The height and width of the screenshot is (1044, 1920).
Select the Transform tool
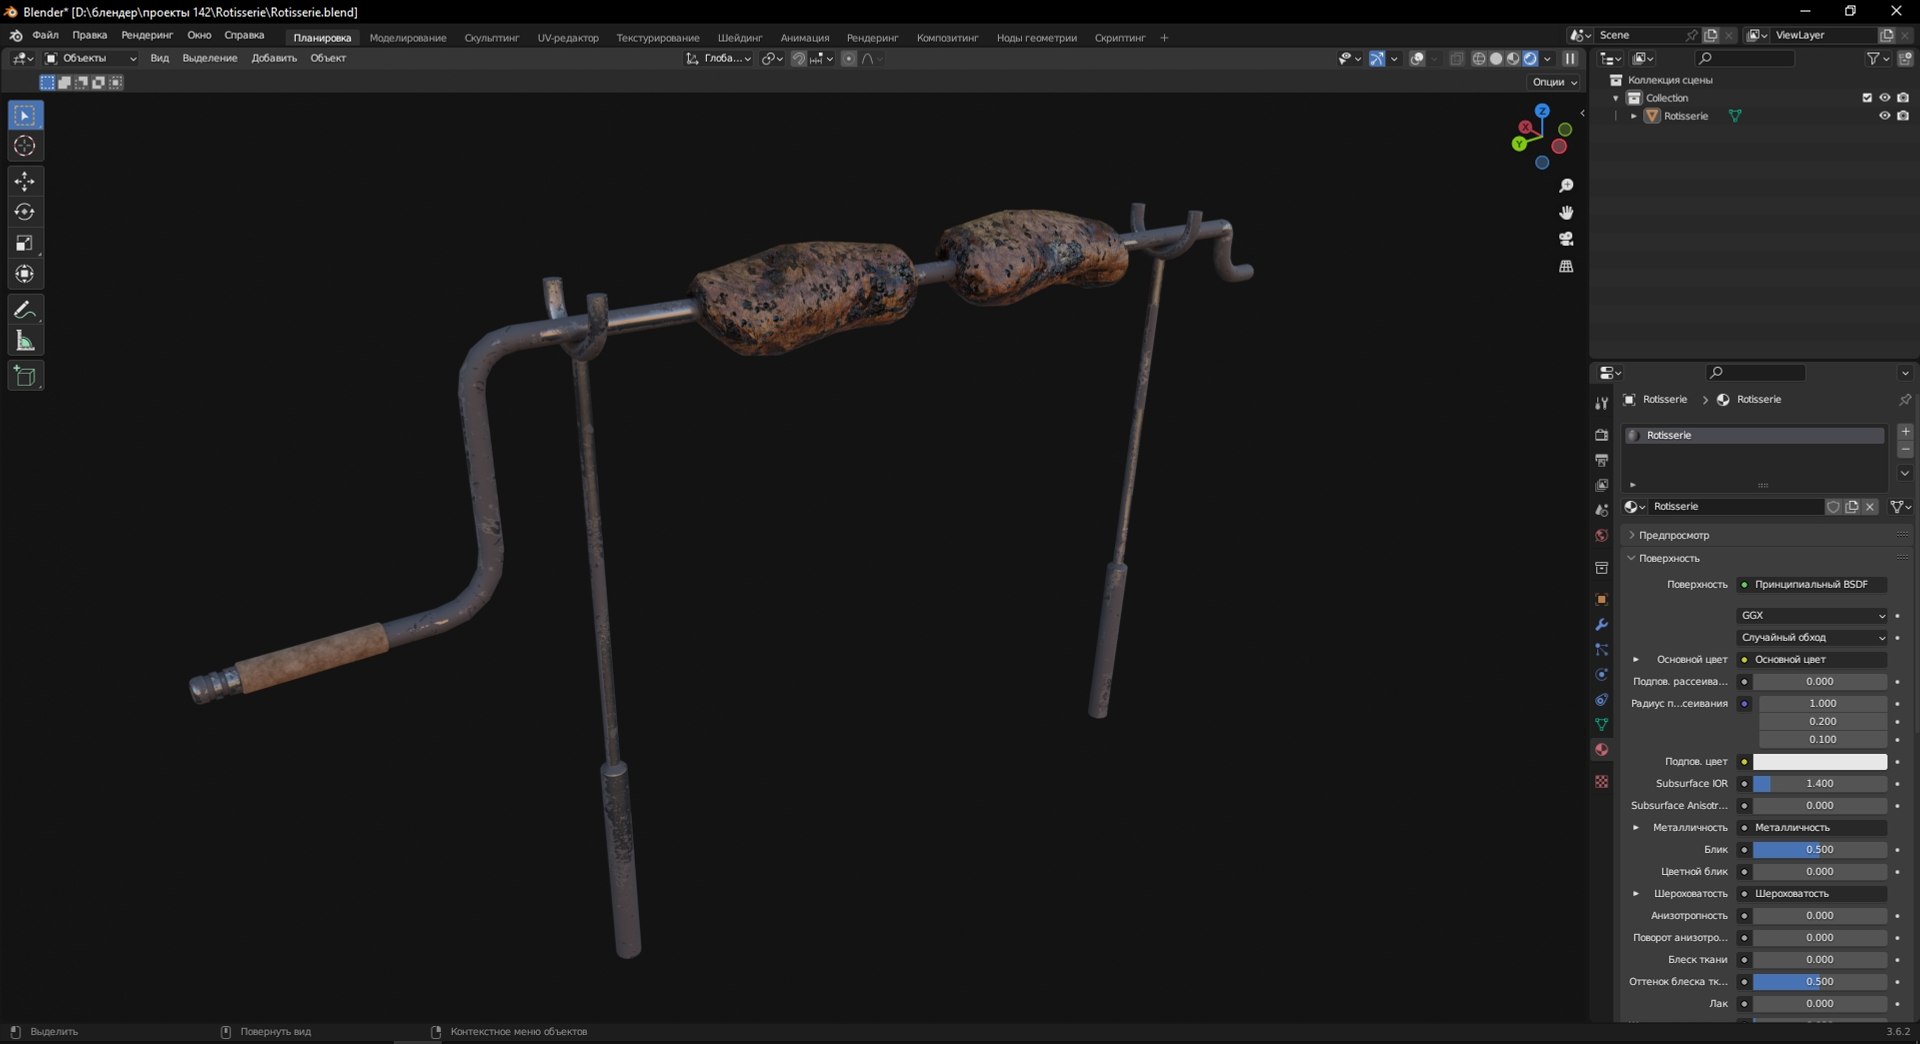25,274
